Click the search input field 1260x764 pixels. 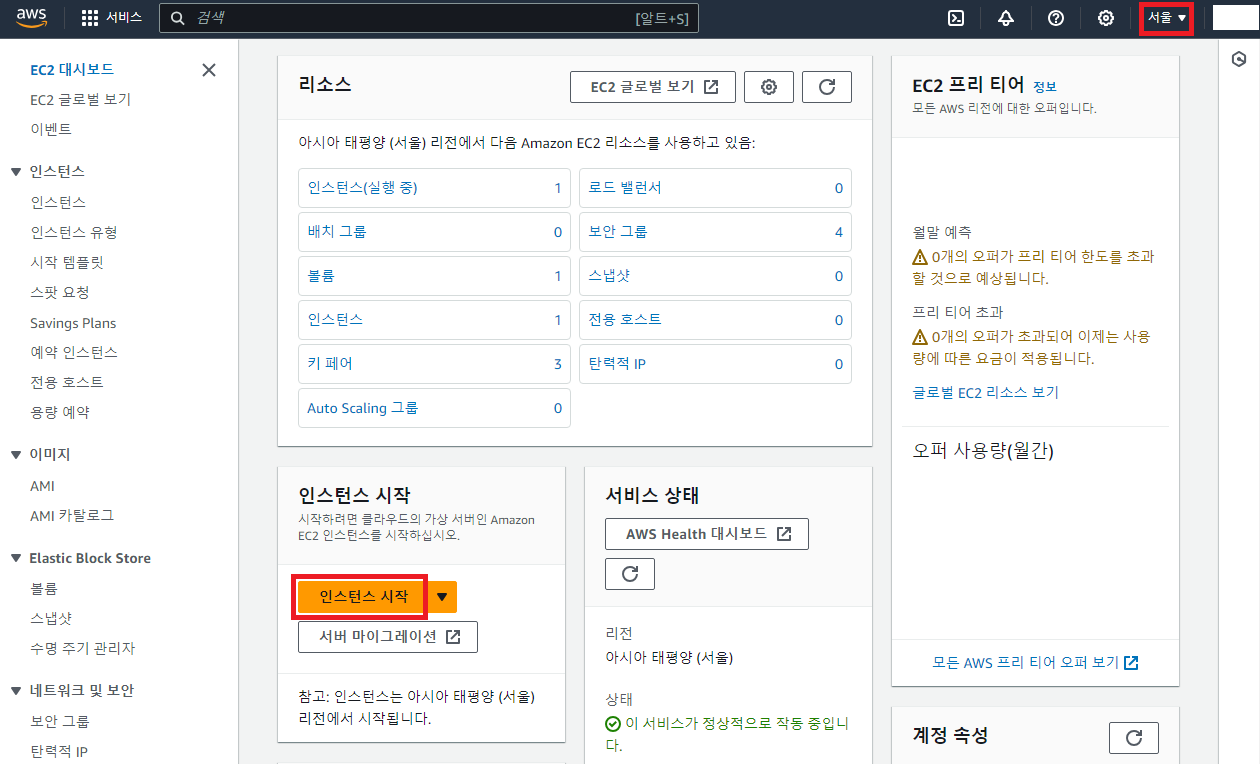(x=430, y=18)
